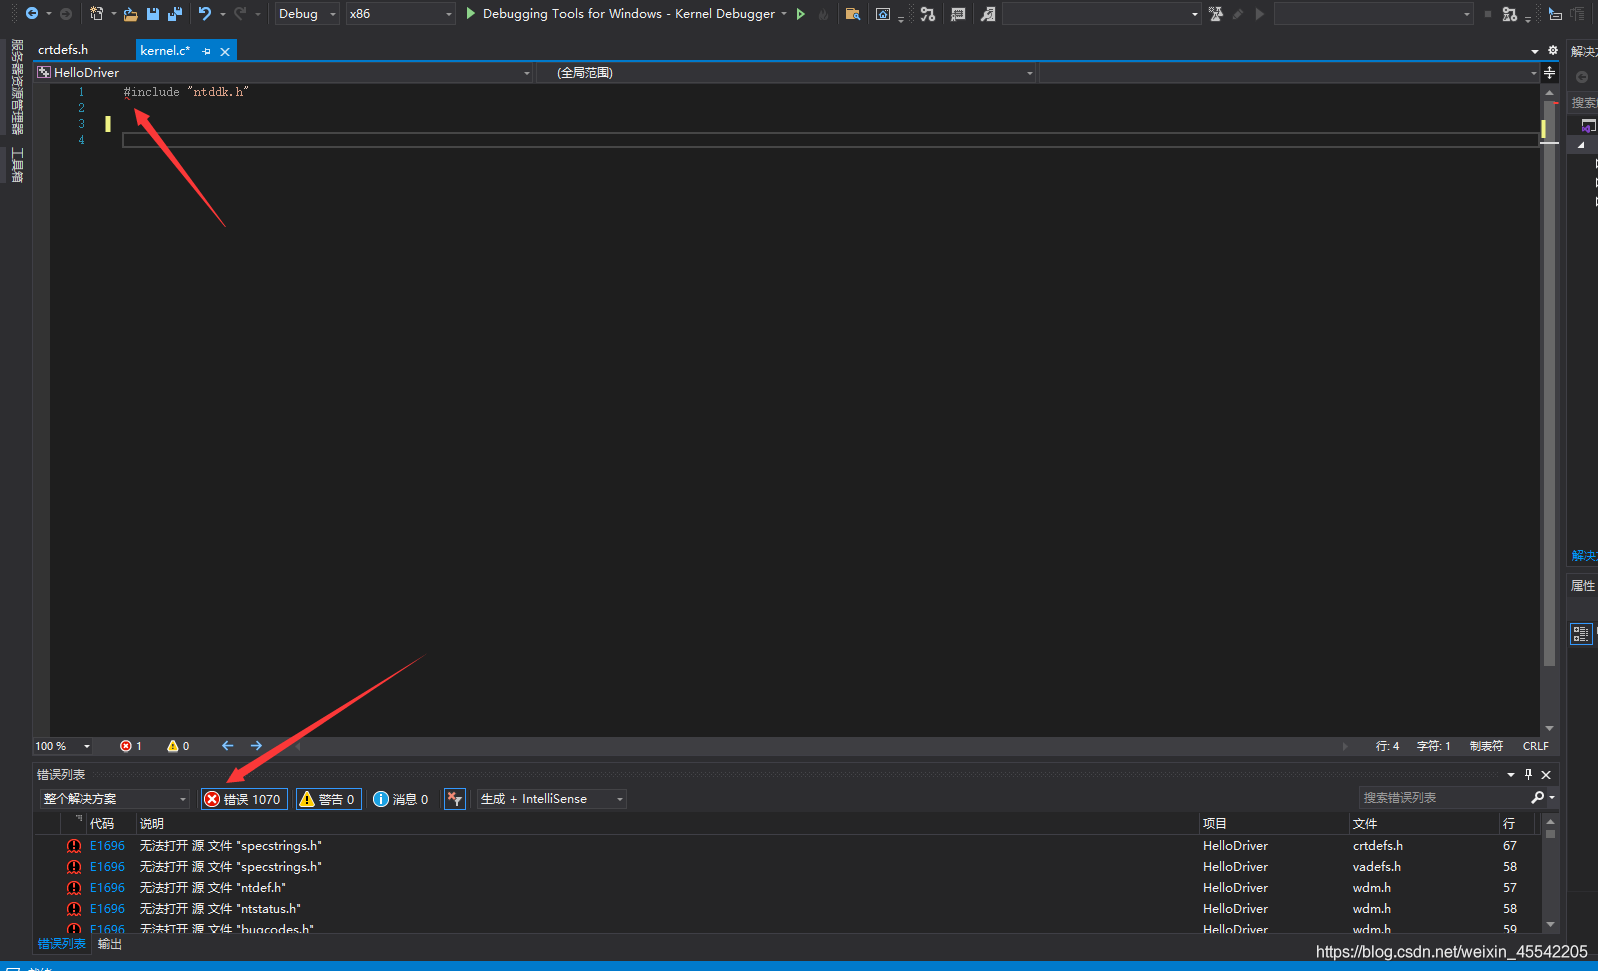The image size is (1598, 971).
Task: Toggle the 警告 0 warnings filter
Action: point(328,799)
